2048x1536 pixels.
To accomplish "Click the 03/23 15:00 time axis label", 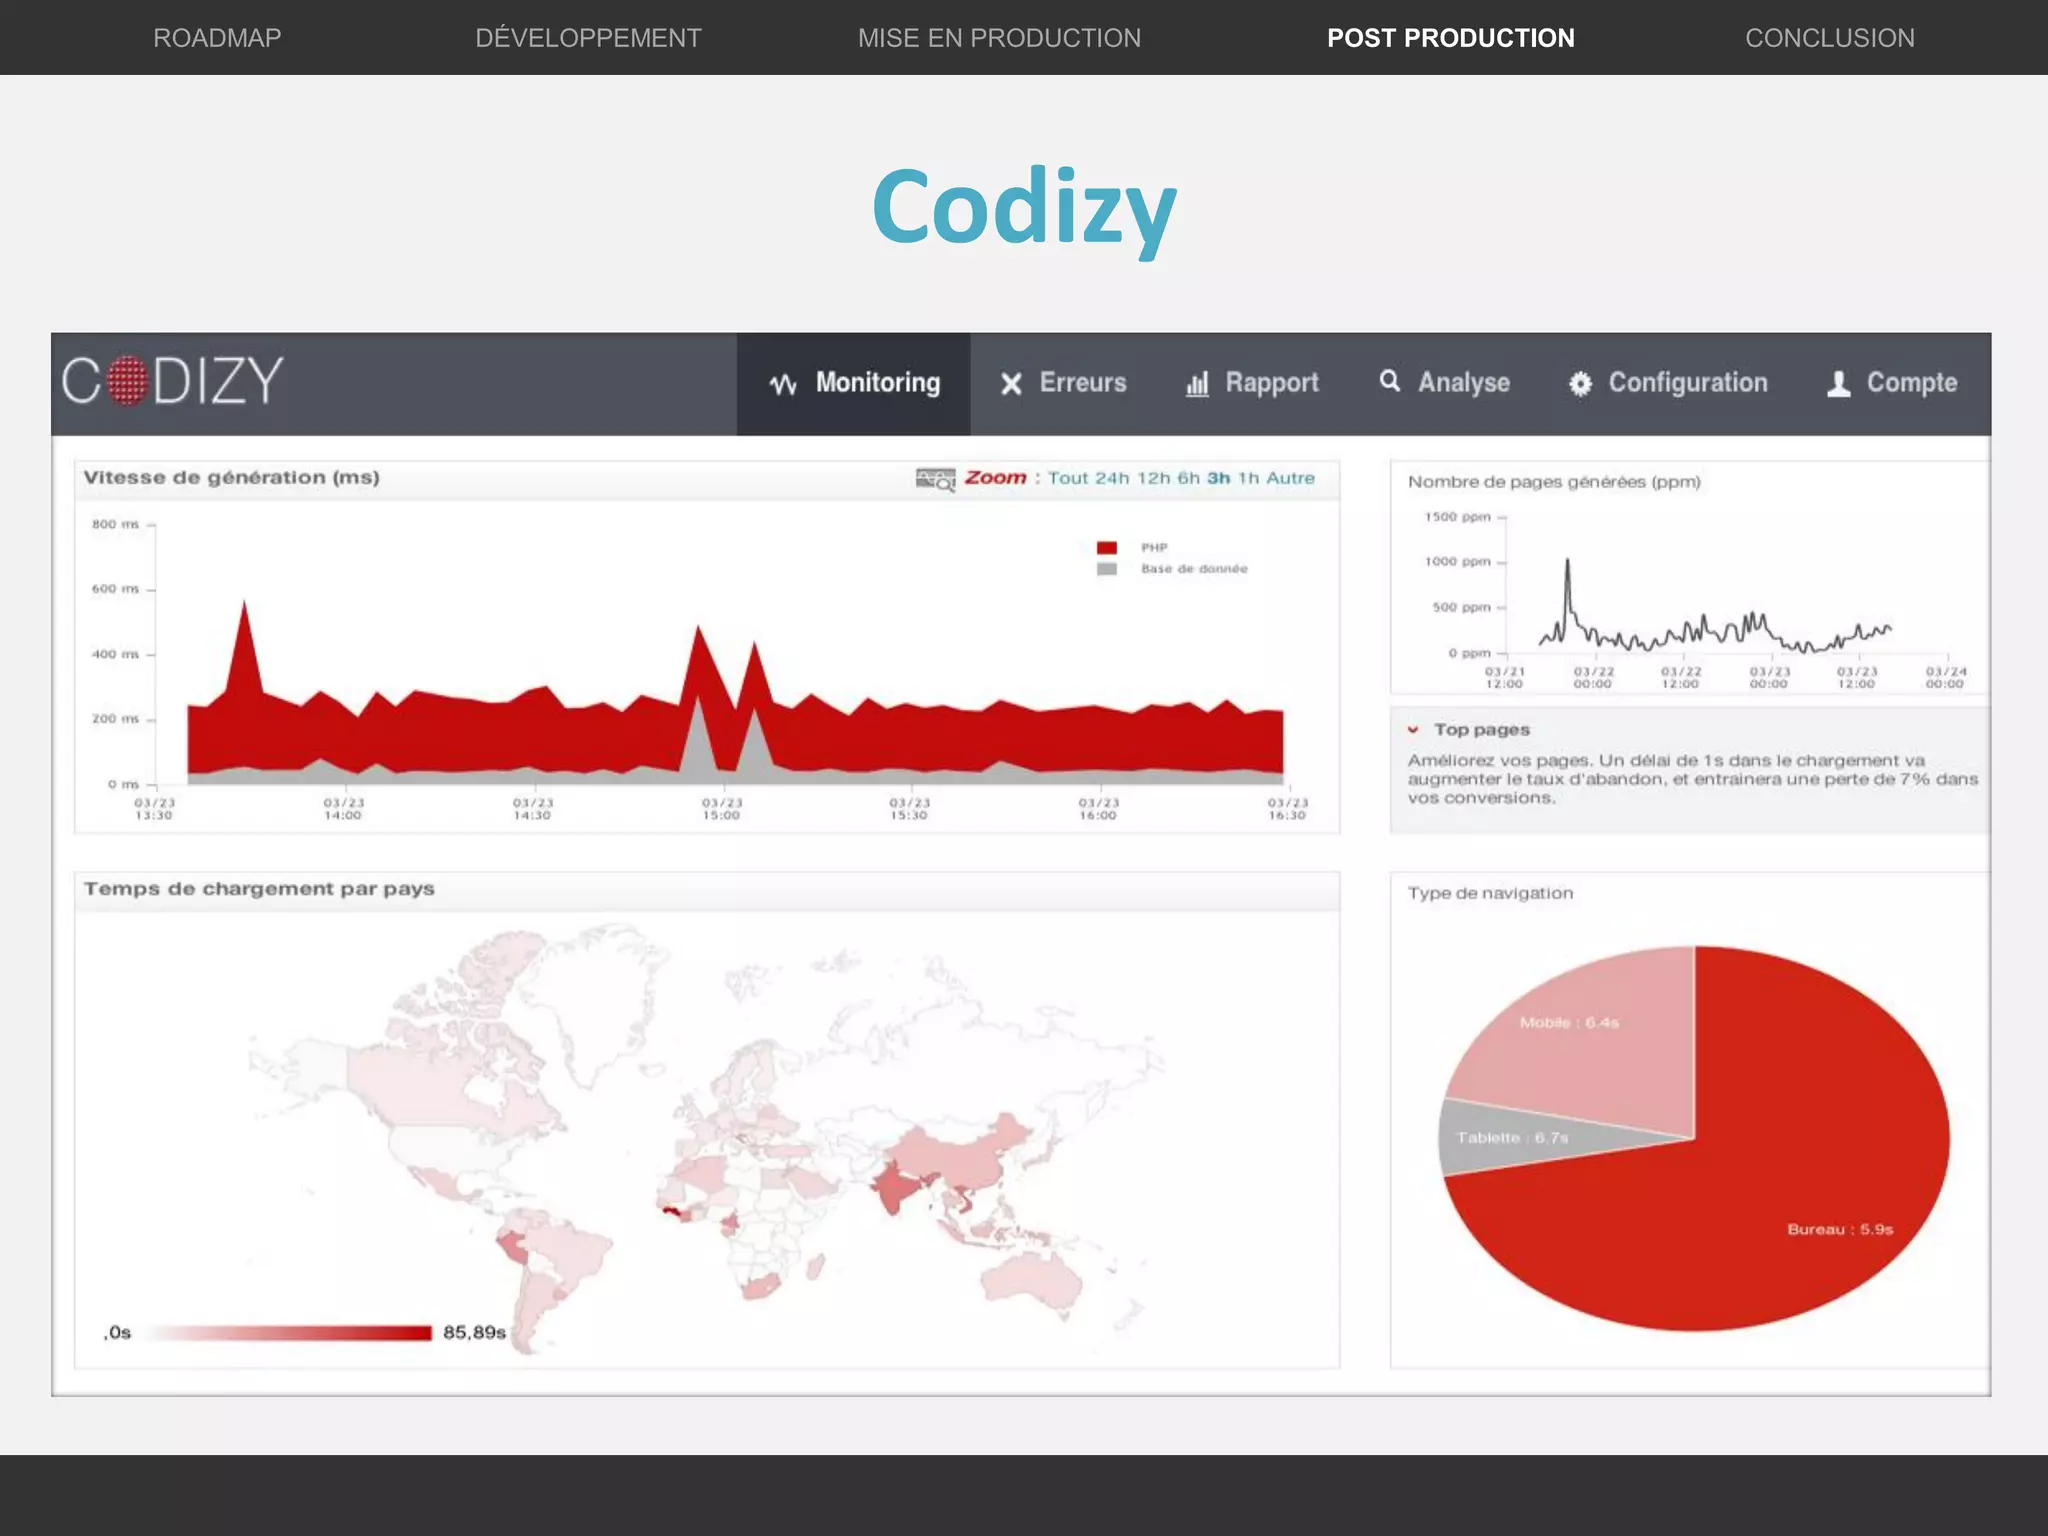I will (x=721, y=809).
